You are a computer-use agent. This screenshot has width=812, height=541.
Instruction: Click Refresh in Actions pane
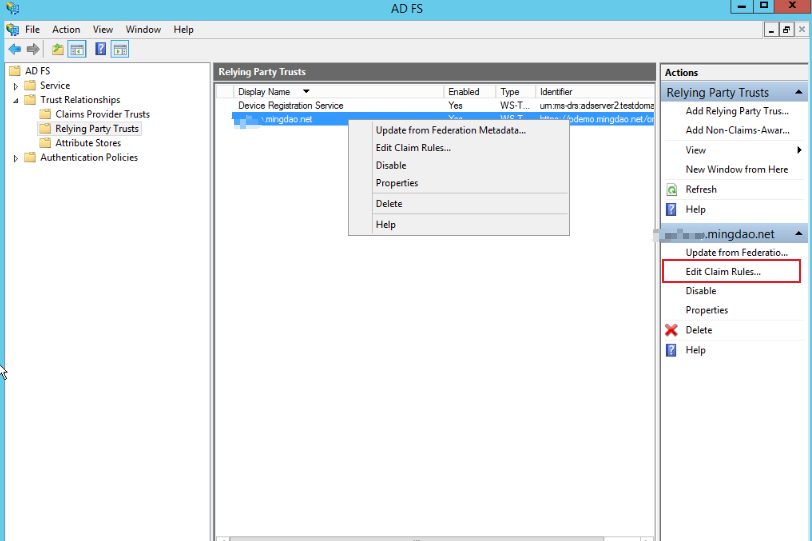coord(701,189)
